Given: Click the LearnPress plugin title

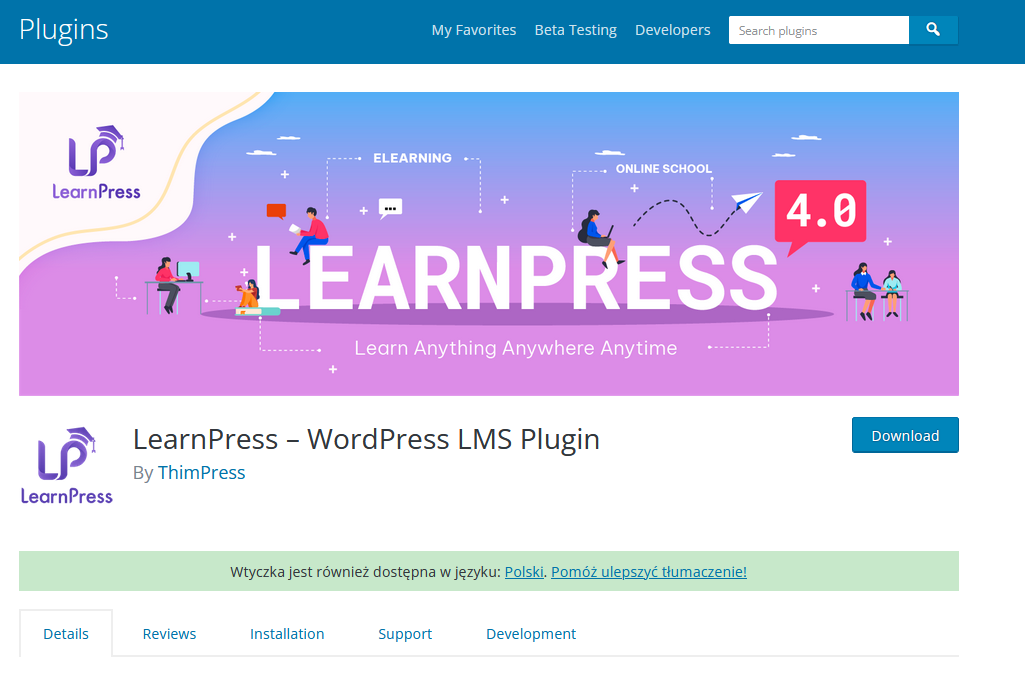Looking at the screenshot, I should tap(366, 438).
